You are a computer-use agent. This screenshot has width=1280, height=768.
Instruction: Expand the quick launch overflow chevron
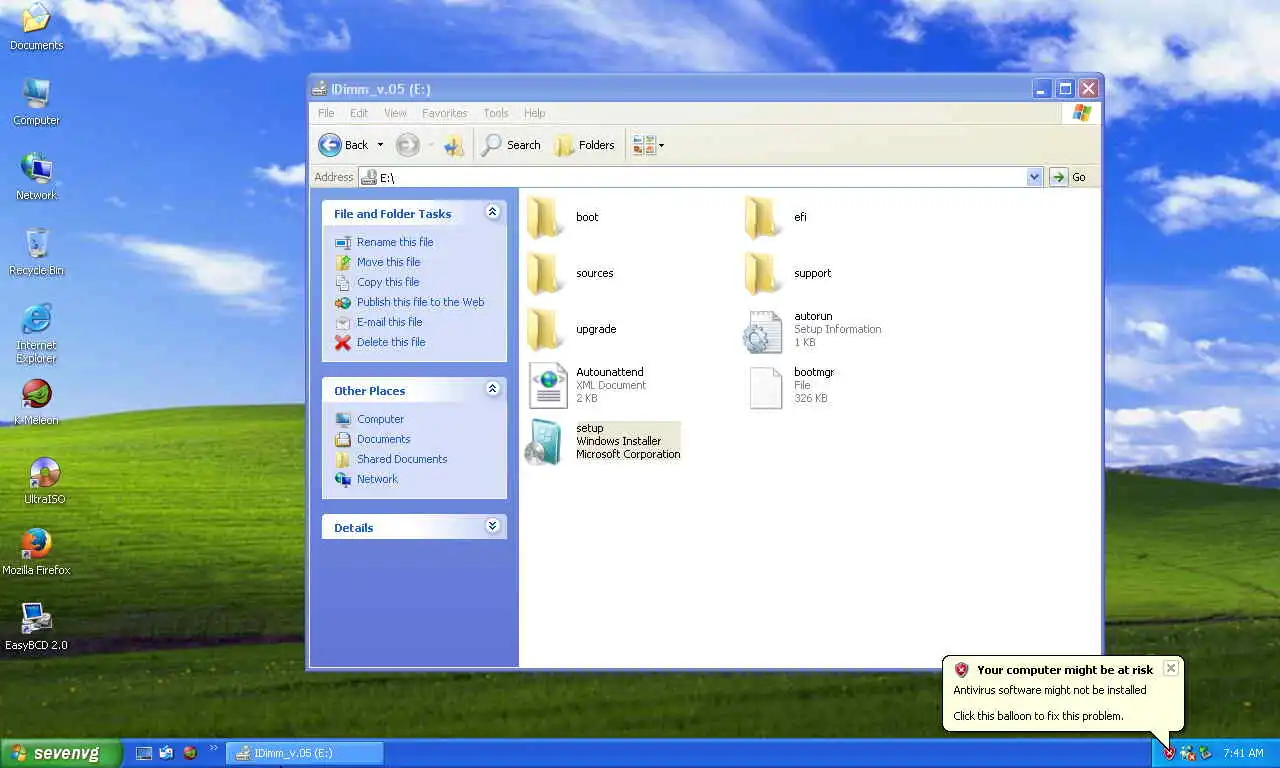213,748
